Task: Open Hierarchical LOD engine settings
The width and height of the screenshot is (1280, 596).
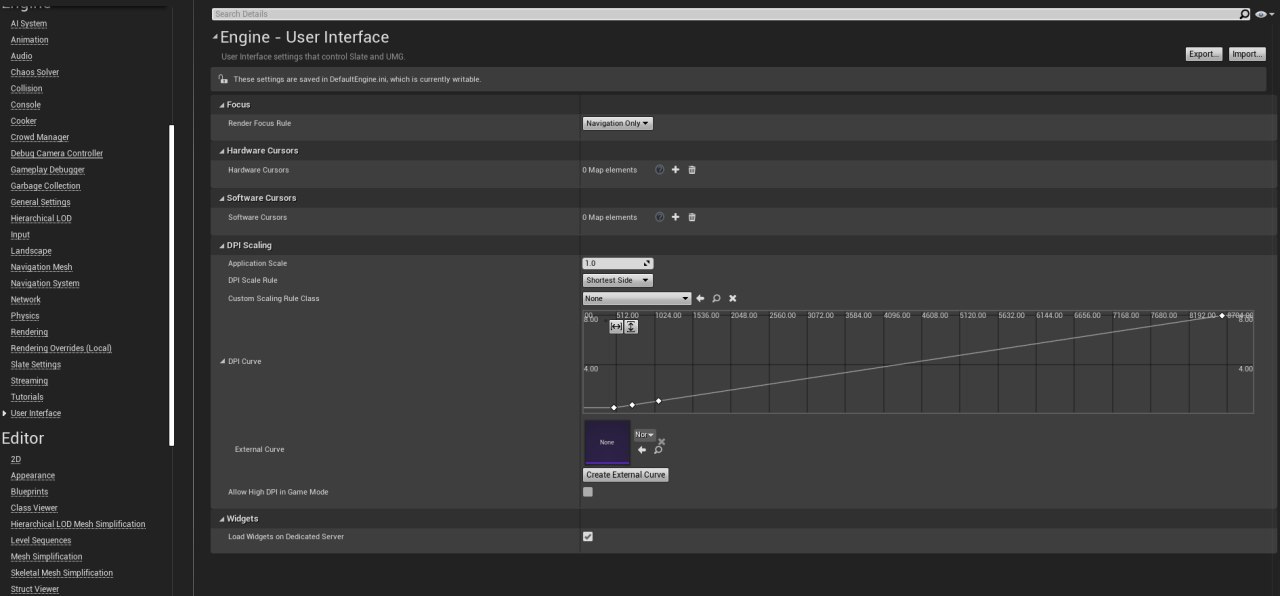Action: point(41,219)
